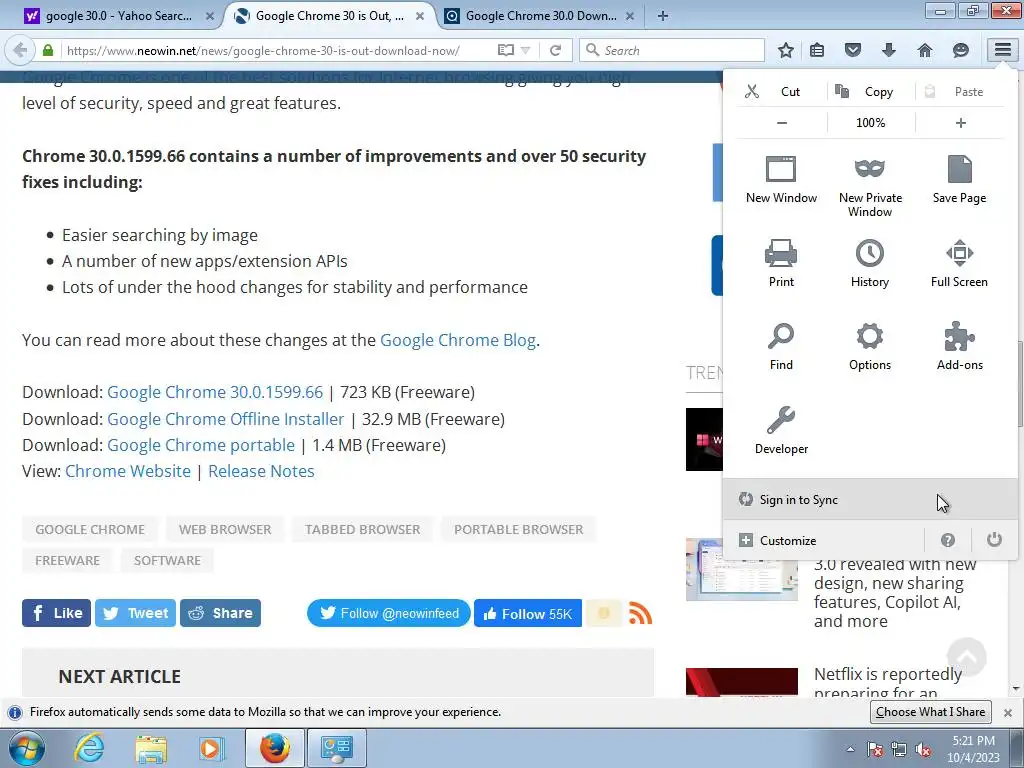Open File Explorer from taskbar
Image resolution: width=1024 pixels, height=768 pixels.
[x=151, y=748]
